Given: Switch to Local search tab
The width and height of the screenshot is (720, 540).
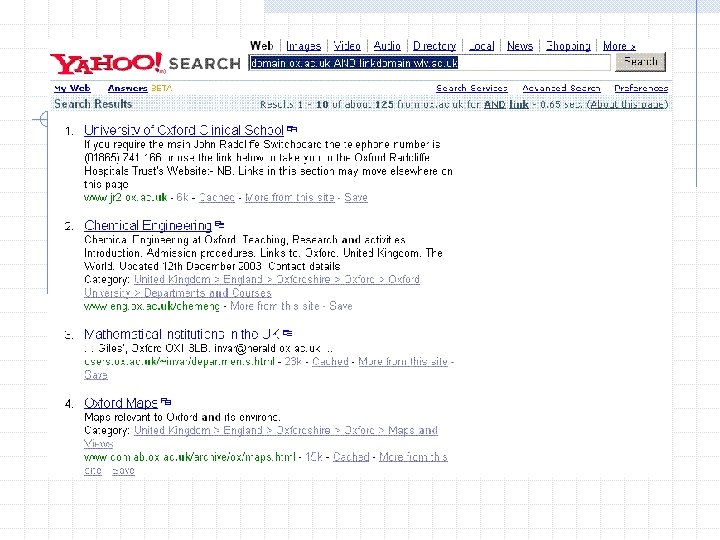Looking at the screenshot, I should coord(481,46).
